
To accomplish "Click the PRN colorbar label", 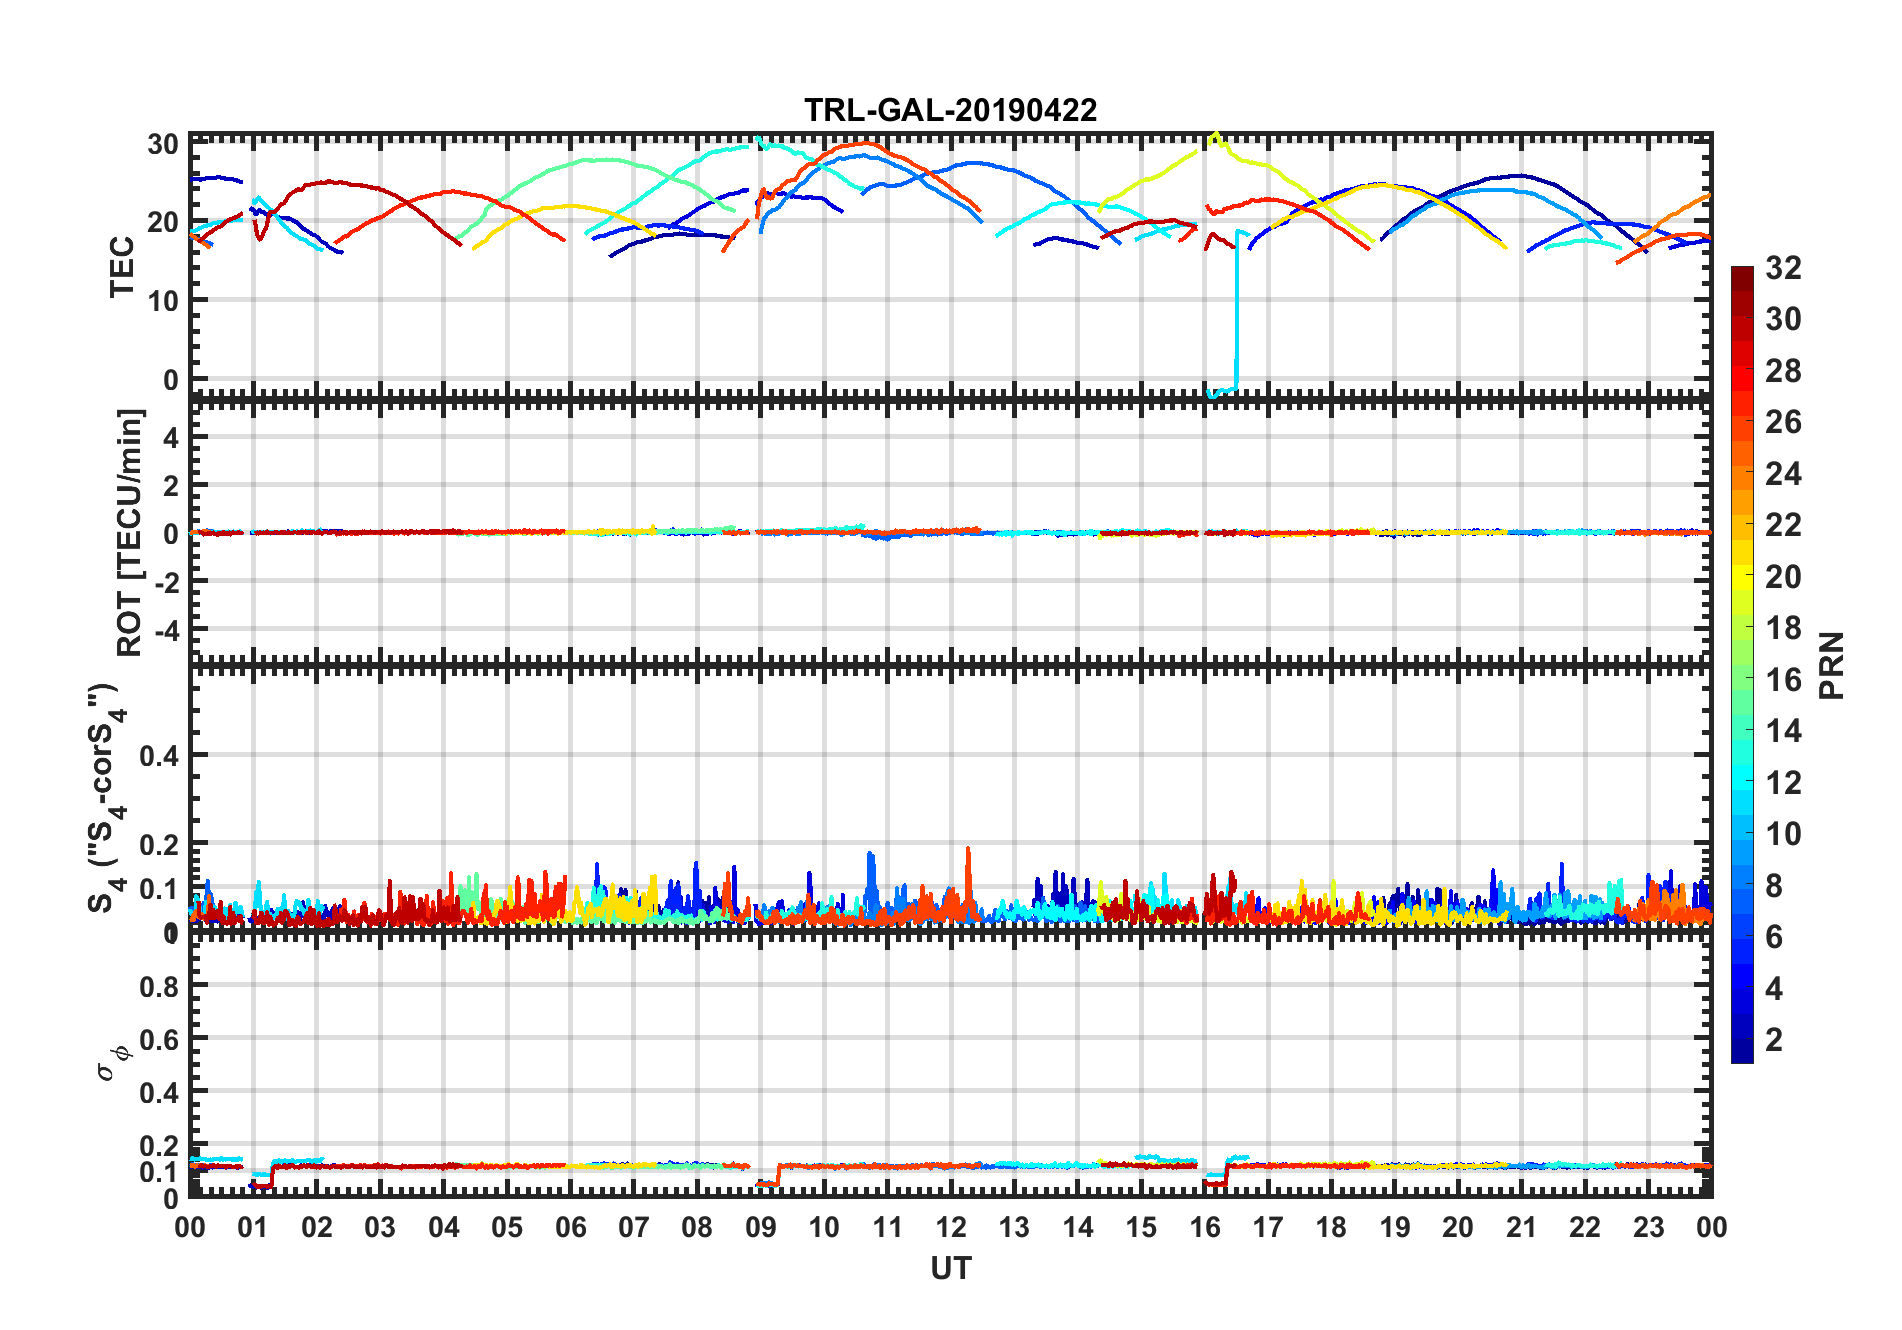I will (x=1832, y=665).
